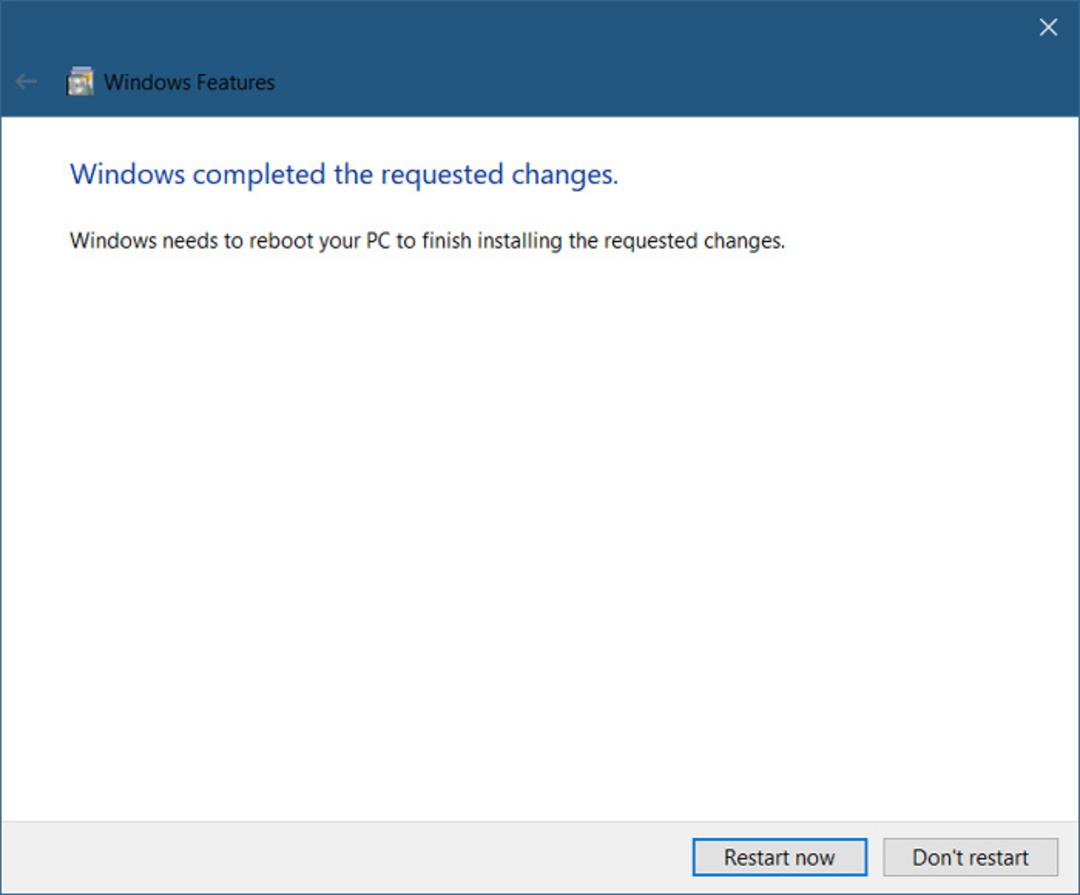Choose Don't restart
This screenshot has width=1080, height=895.
coord(970,857)
